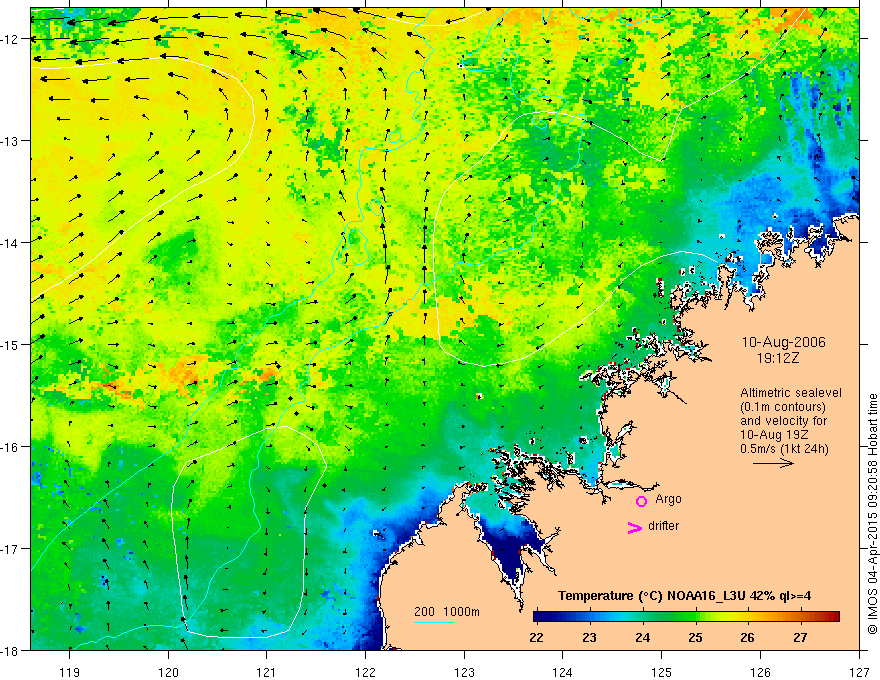The image size is (880, 680).
Task: Click the 'Argo' legend label
Action: coord(668,499)
